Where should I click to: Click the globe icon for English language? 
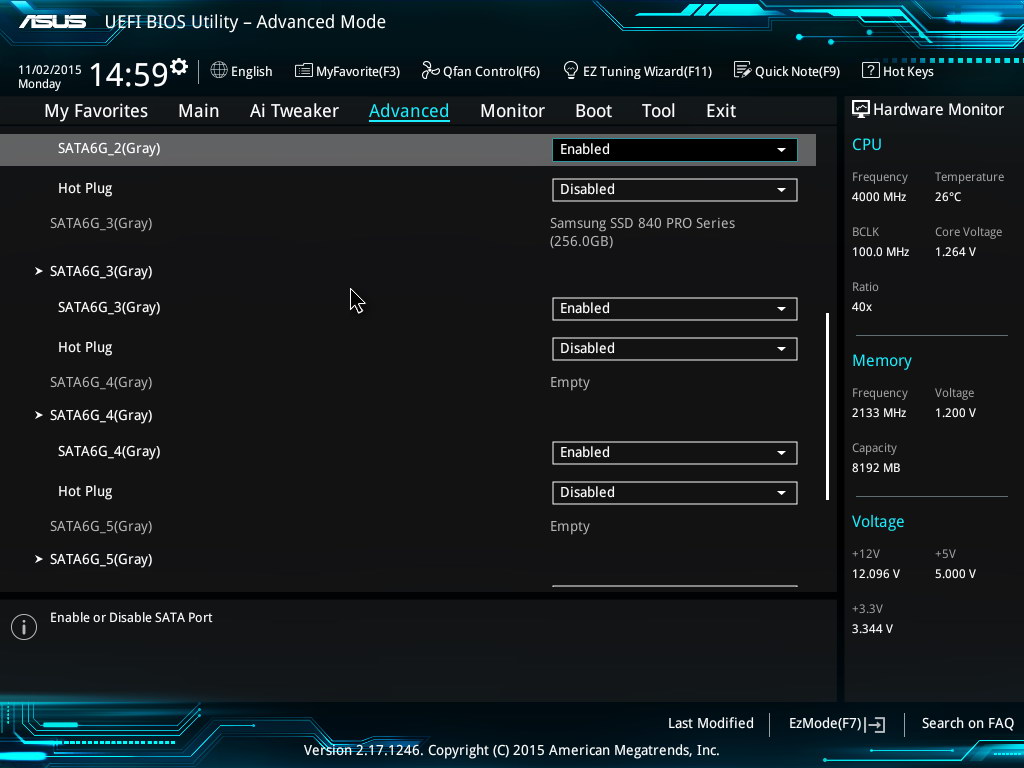219,70
